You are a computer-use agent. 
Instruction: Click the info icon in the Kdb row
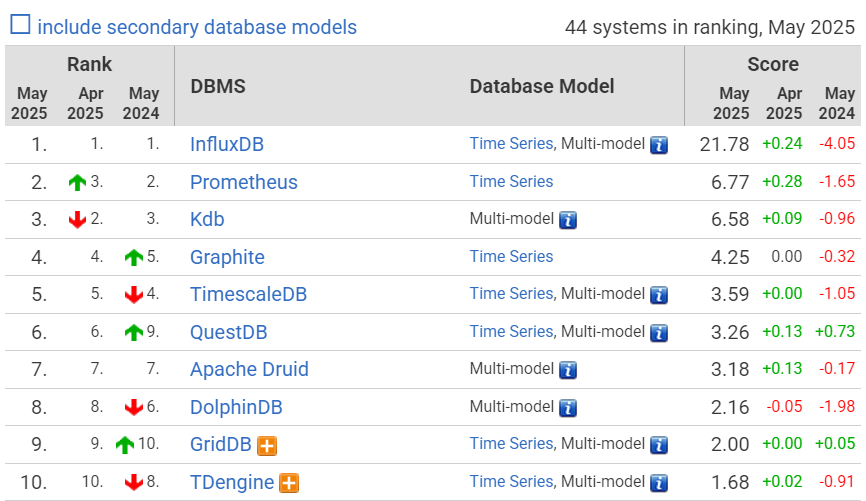click(x=568, y=220)
